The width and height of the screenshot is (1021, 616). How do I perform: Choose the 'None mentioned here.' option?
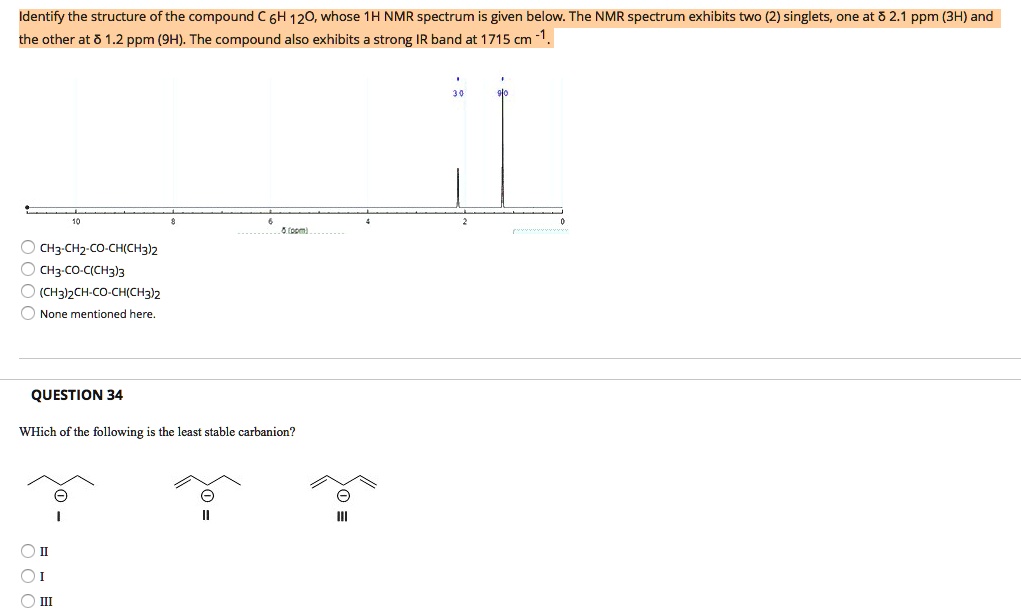tap(27, 313)
